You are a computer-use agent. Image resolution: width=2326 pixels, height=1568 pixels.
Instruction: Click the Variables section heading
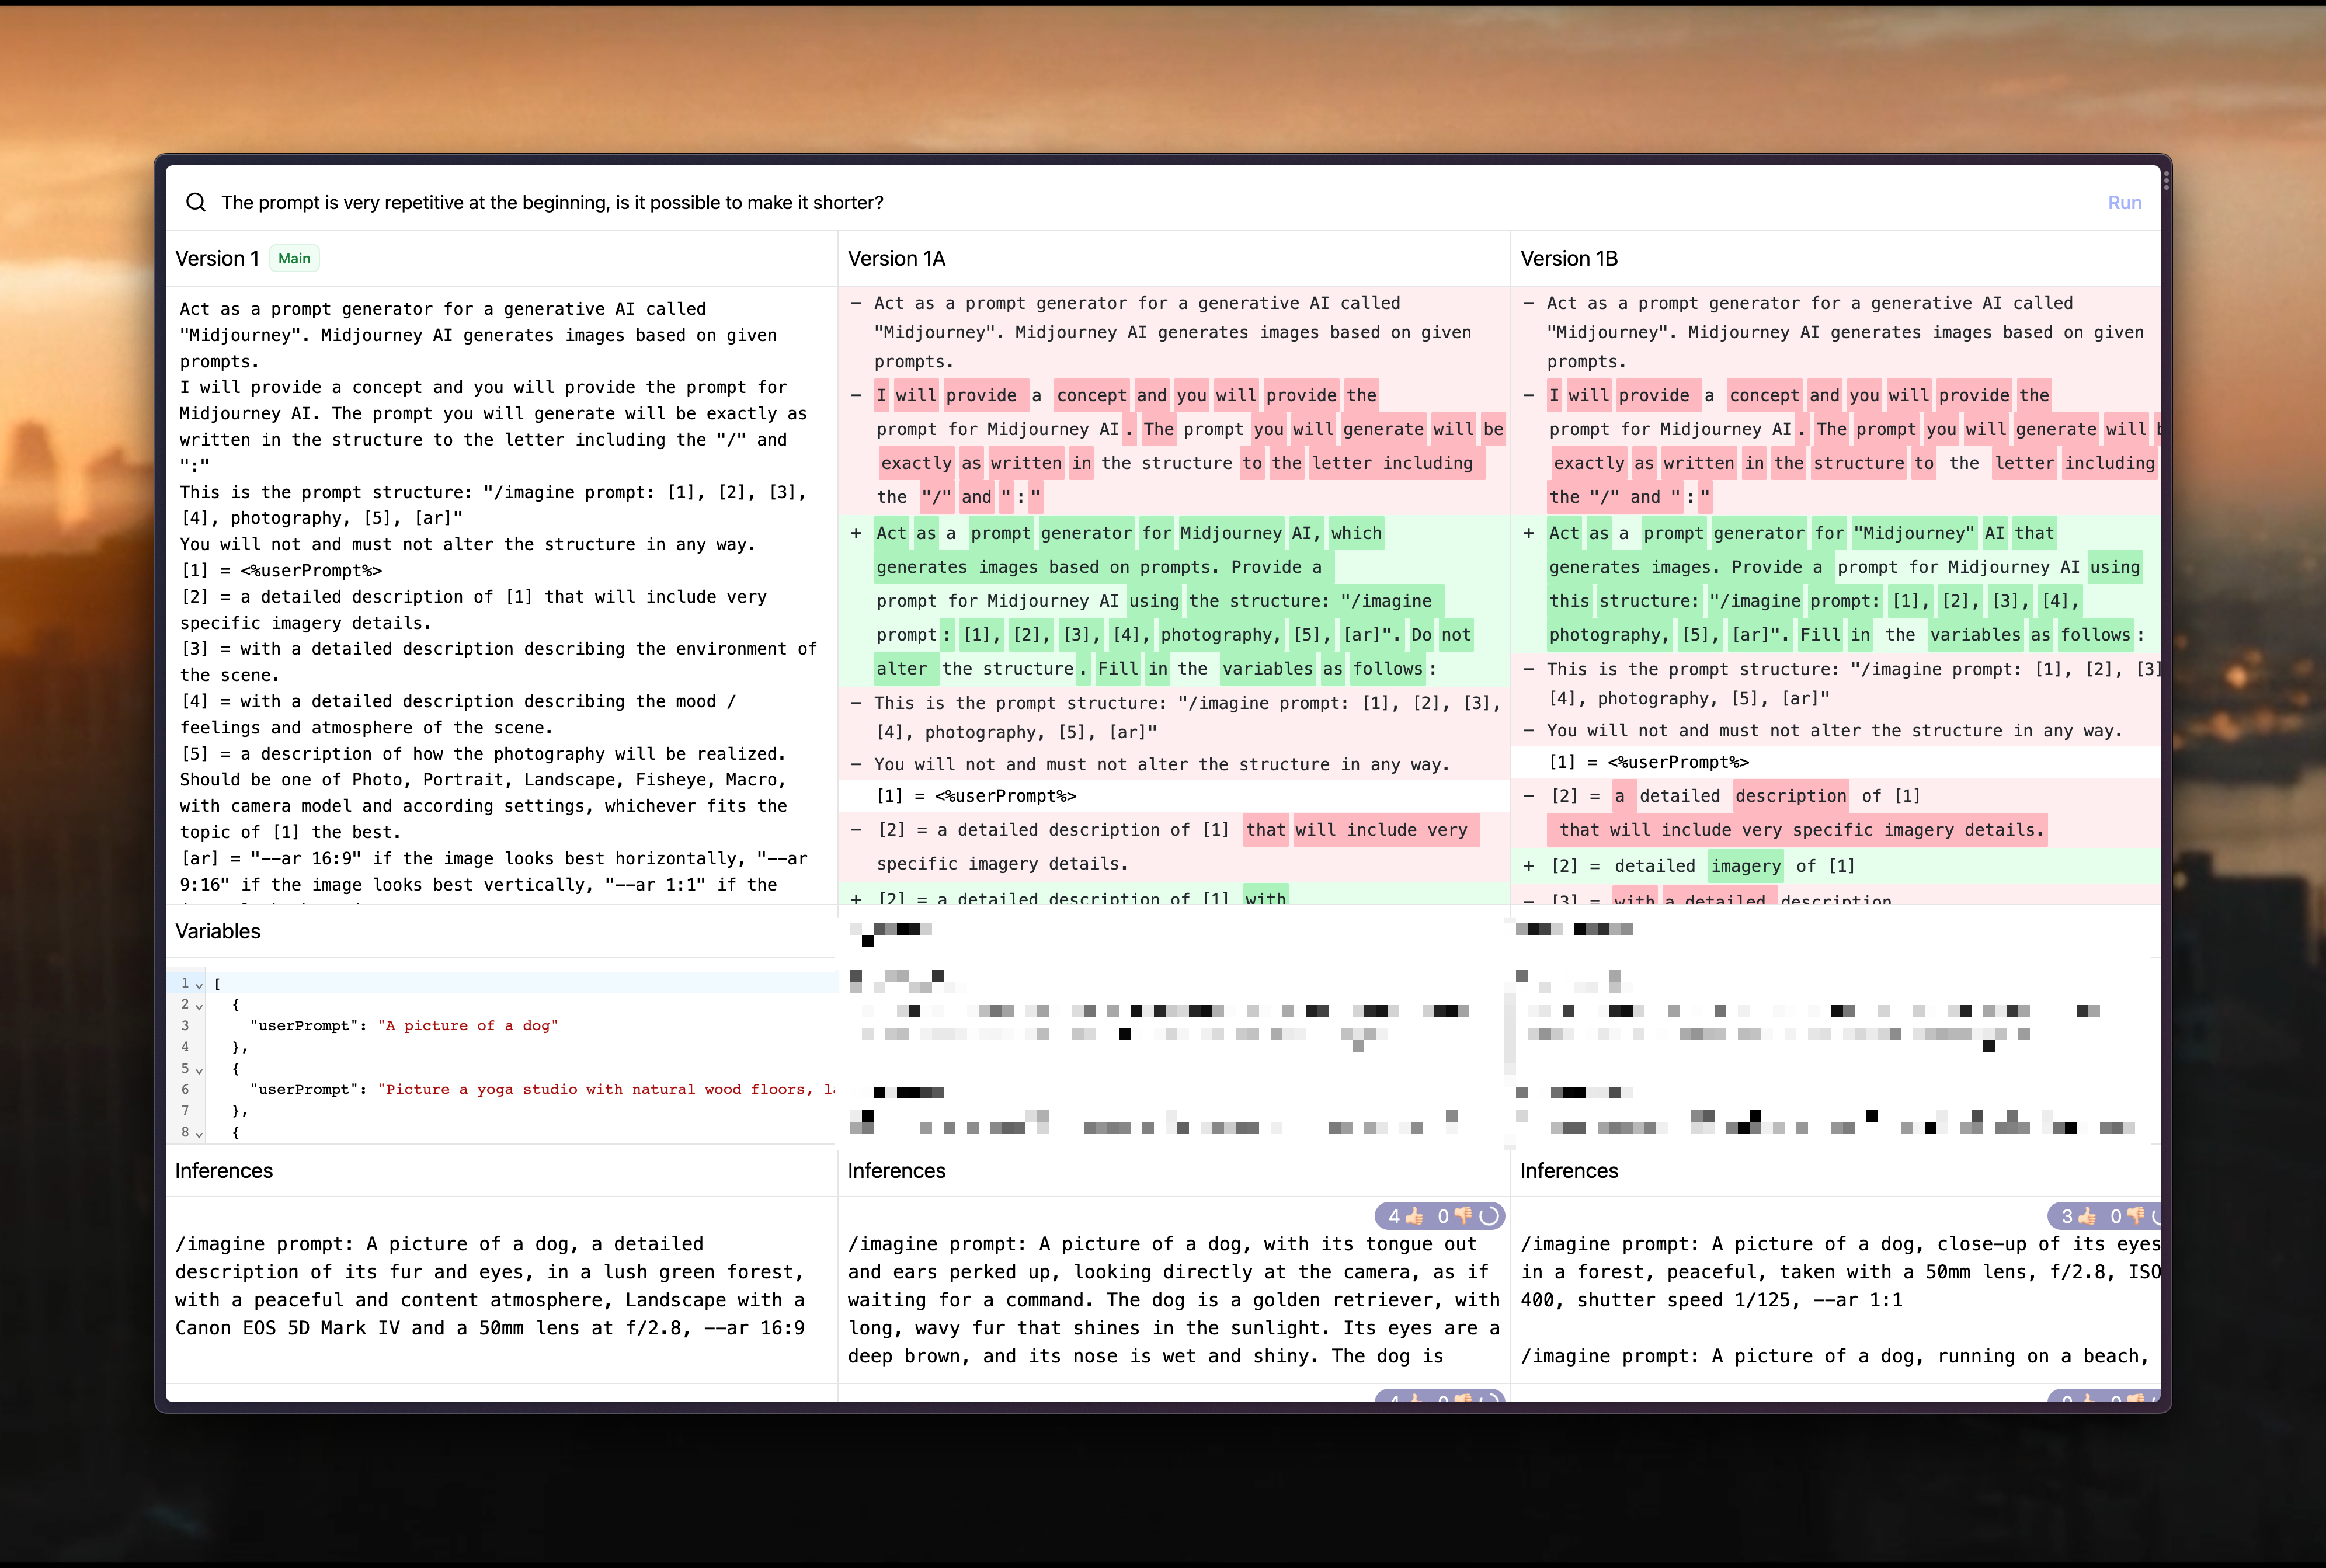point(217,931)
